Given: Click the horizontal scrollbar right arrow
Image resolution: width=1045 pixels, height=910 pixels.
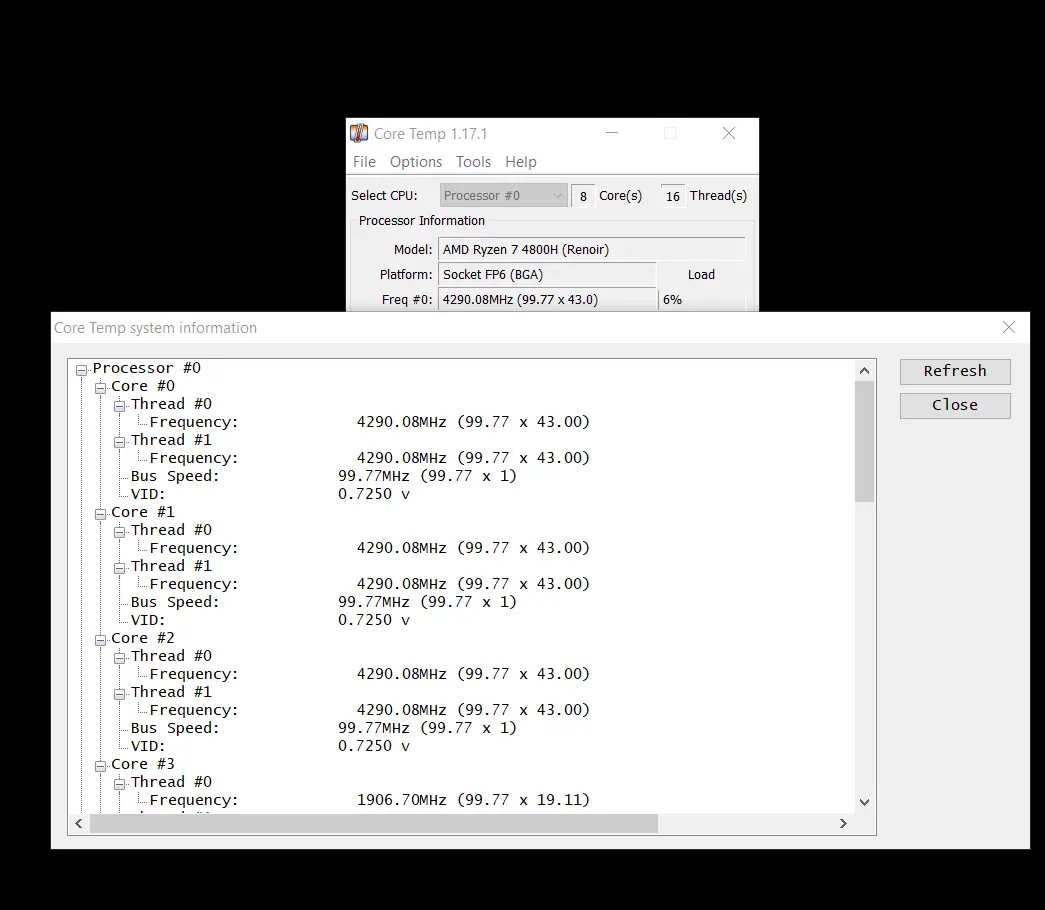Looking at the screenshot, I should [x=843, y=823].
